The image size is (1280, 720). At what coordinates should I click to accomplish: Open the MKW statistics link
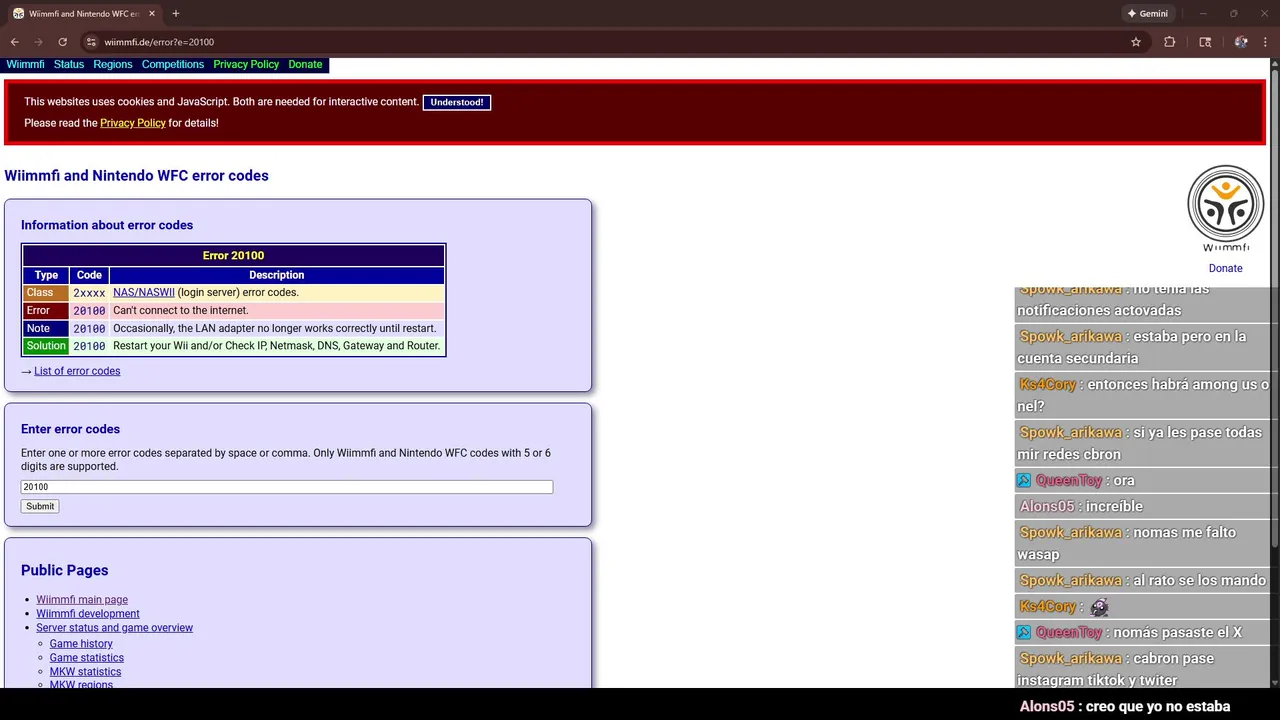(85, 672)
